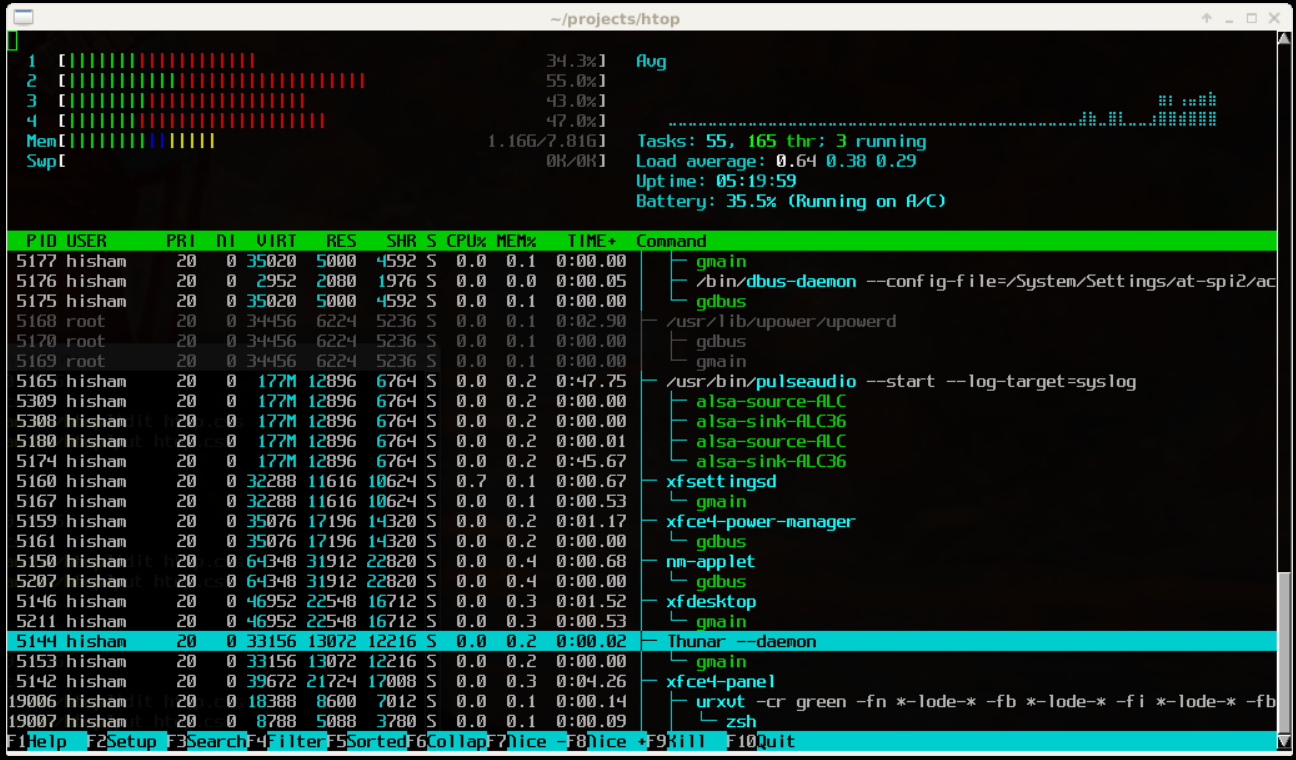Click PID 5207 in process list
The image size is (1296, 760).
[x=36, y=581]
